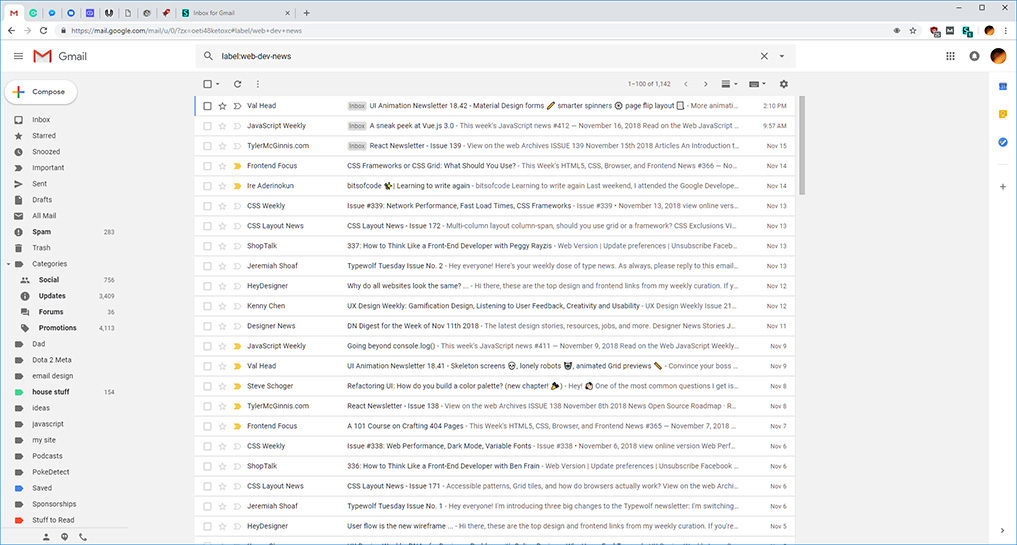The height and width of the screenshot is (545, 1017).
Task: Compose a new email
Action: (41, 92)
